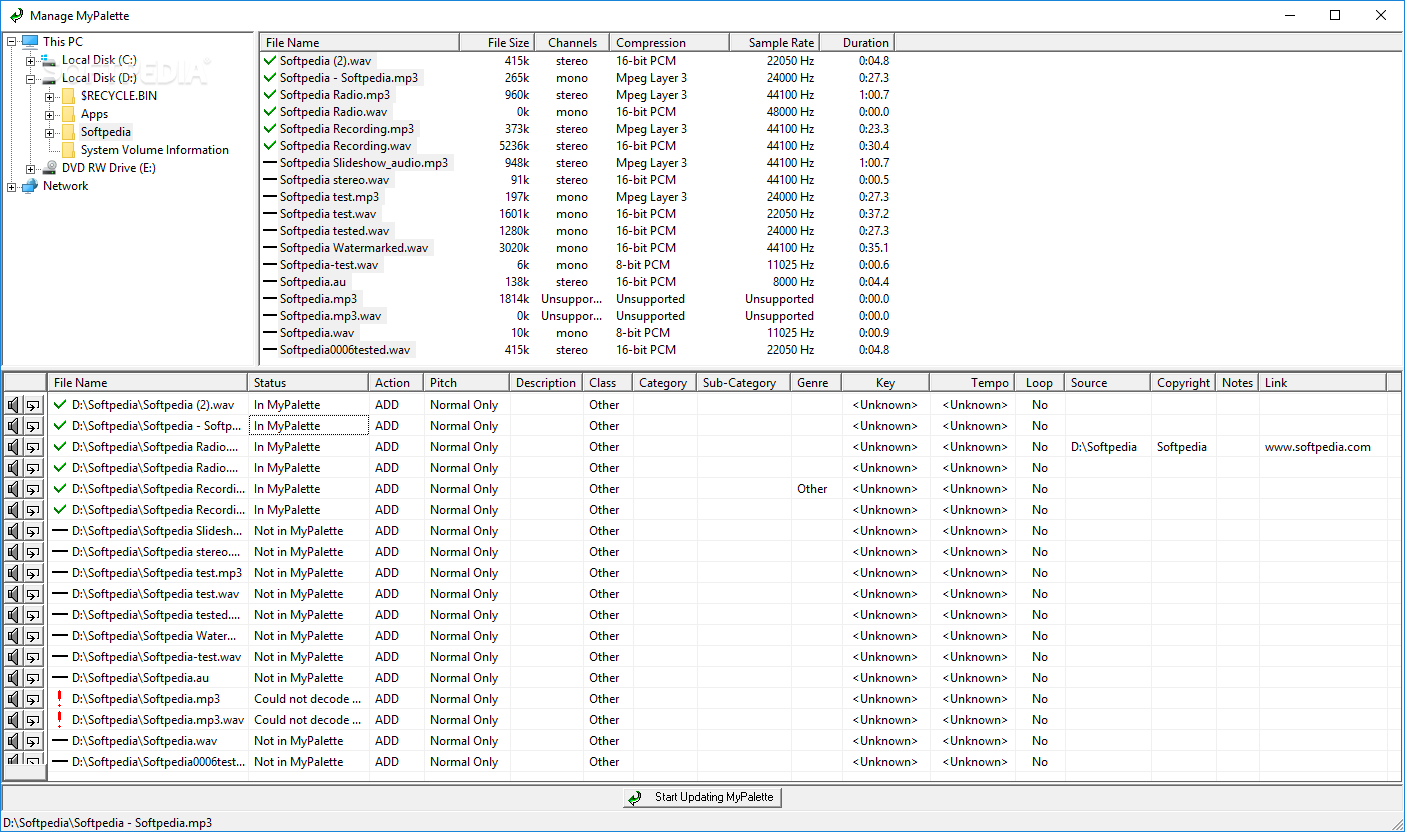
Task: Click the Local Disk (C:) drive icon
Action: (48, 60)
